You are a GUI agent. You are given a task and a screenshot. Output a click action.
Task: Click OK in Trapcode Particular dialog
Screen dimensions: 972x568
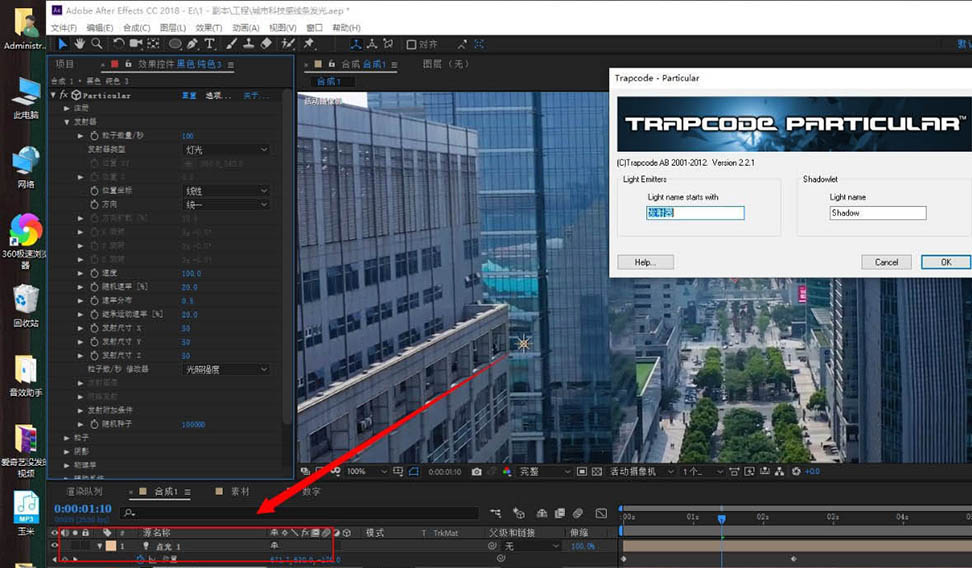[x=946, y=262]
